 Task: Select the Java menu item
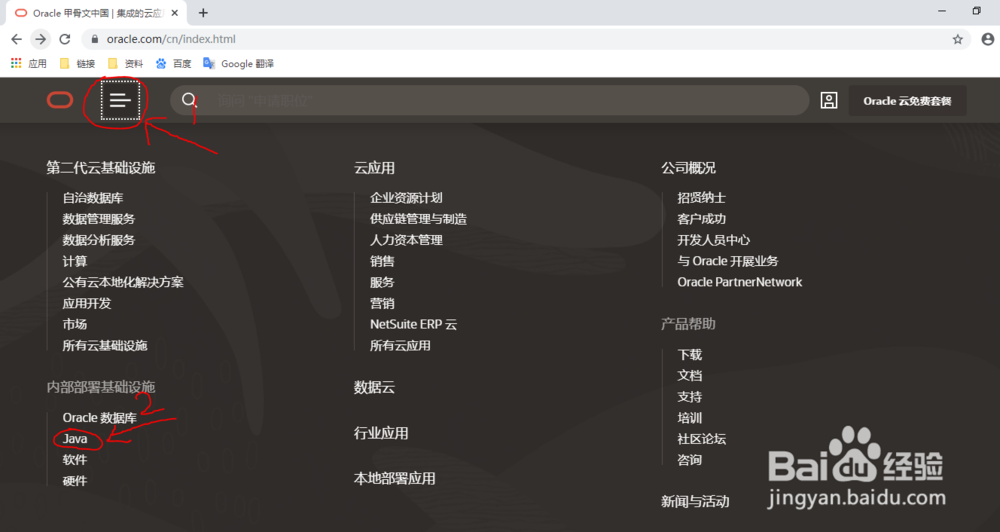coord(75,439)
